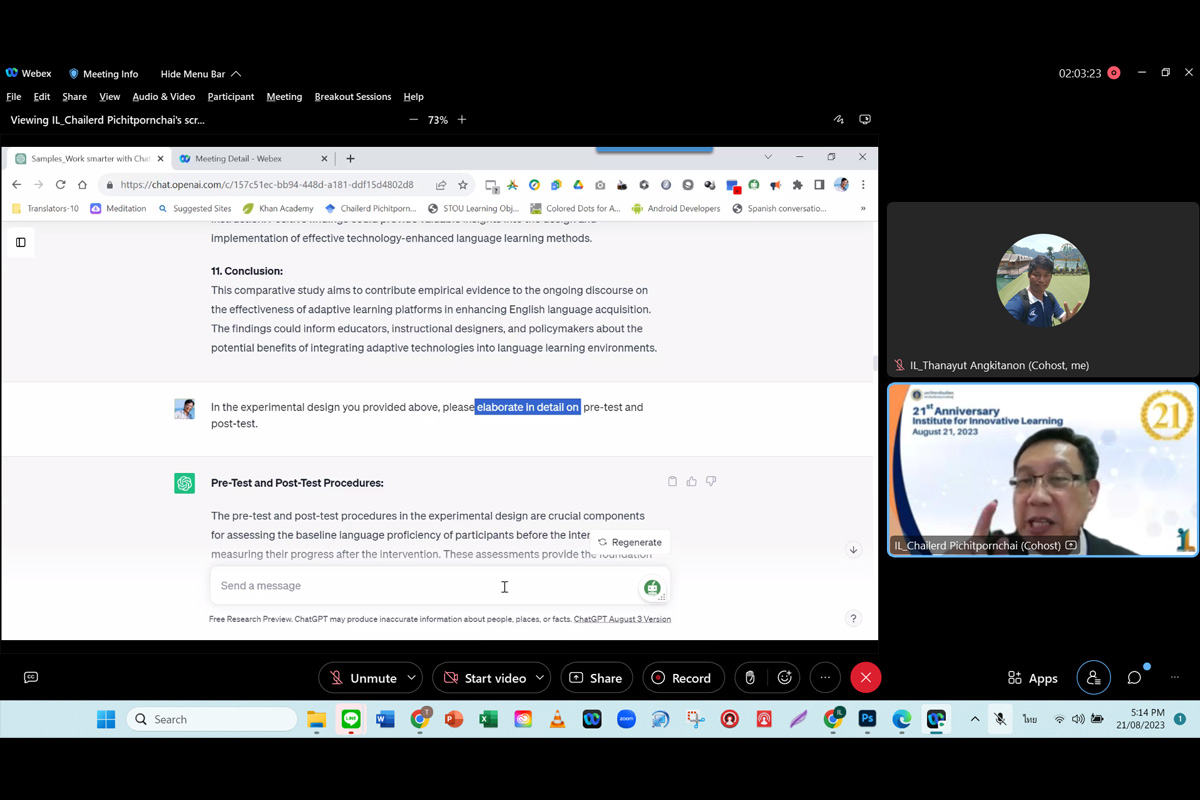
Task: Click the Record button
Action: [x=681, y=678]
